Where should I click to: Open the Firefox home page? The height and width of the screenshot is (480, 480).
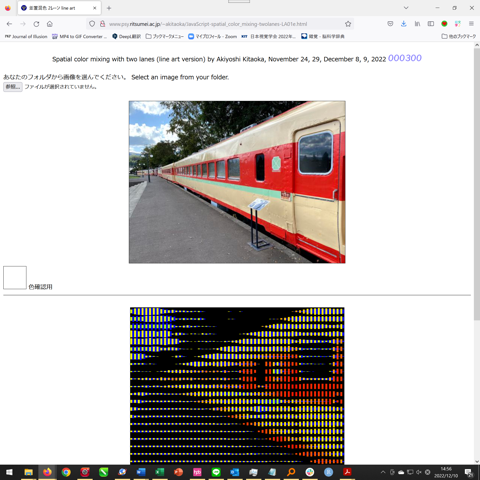(x=50, y=24)
